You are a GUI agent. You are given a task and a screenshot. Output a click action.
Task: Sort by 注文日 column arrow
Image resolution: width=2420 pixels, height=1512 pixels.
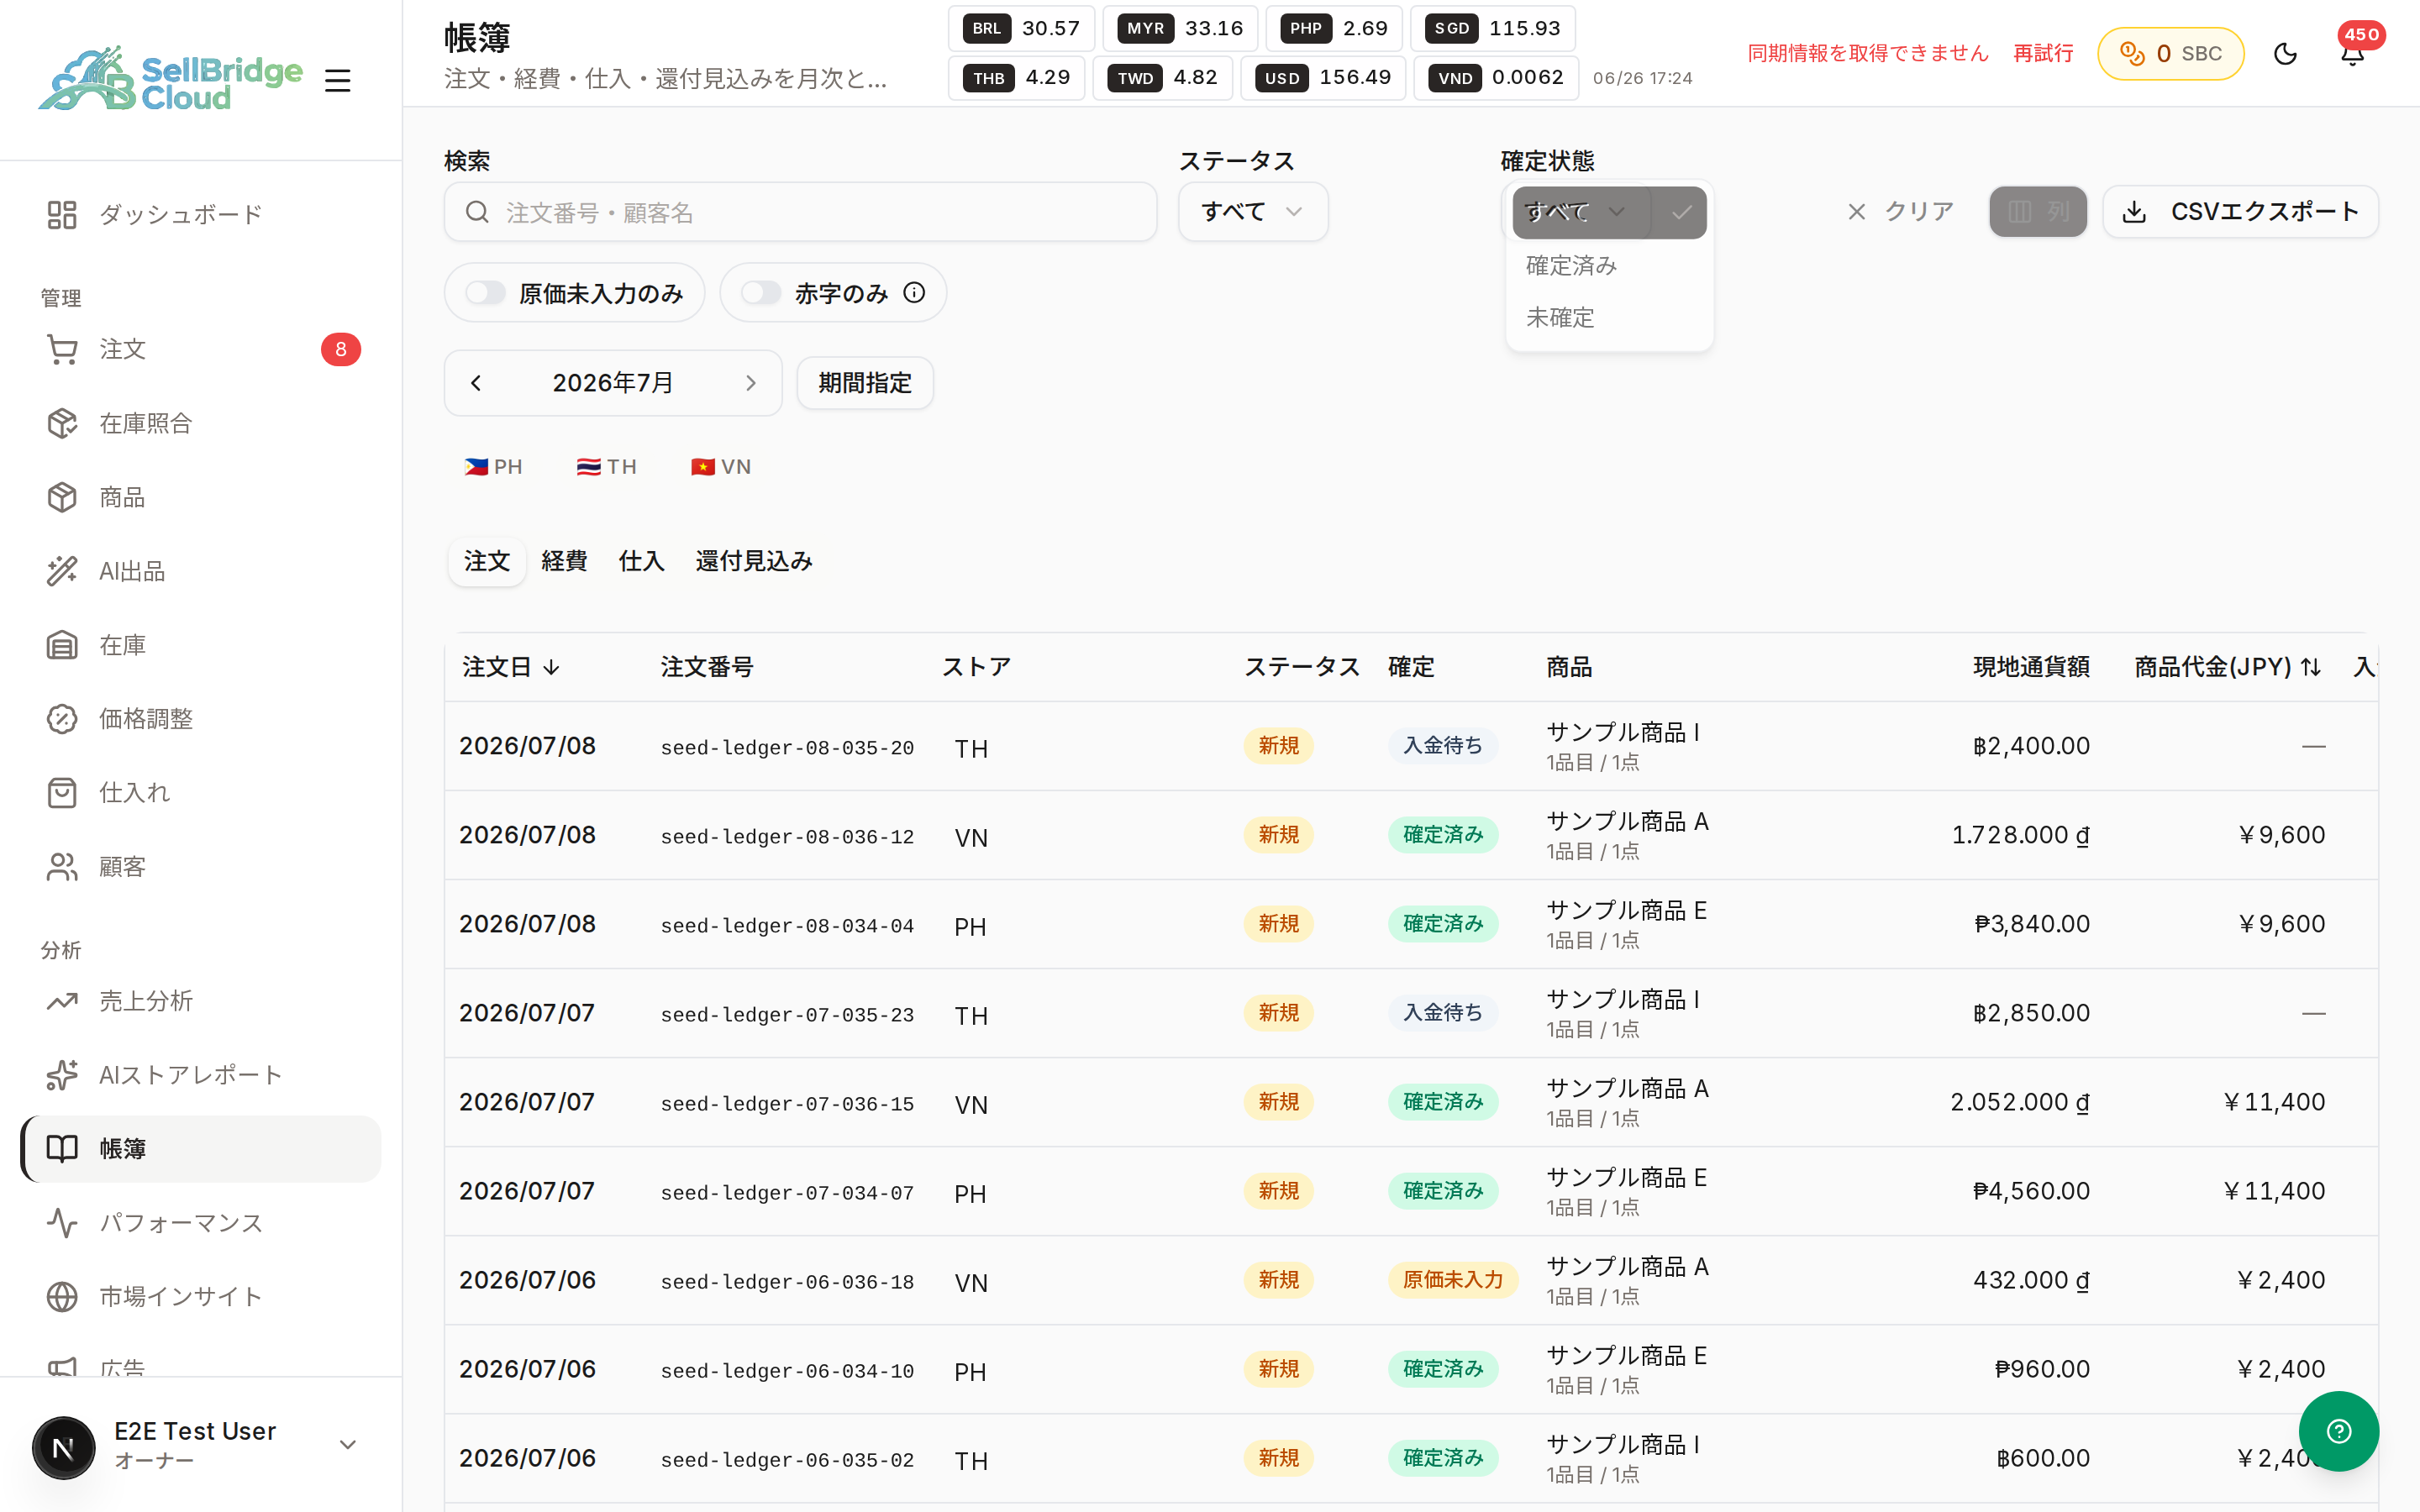510,667
